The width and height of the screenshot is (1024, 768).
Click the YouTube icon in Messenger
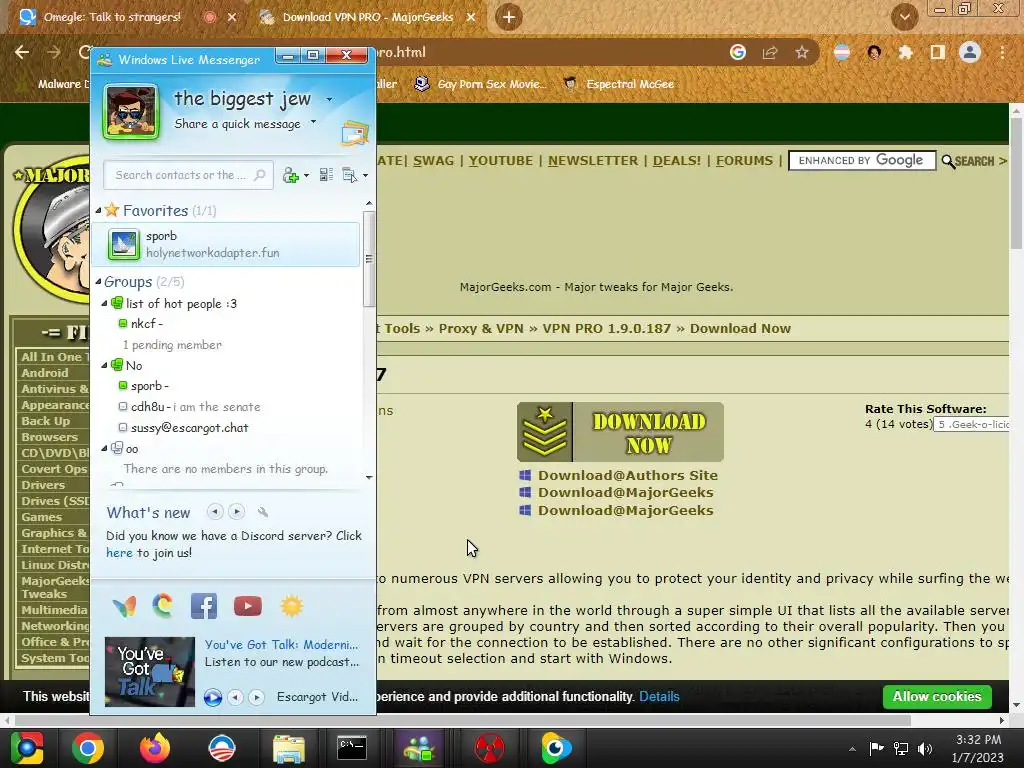tap(248, 606)
